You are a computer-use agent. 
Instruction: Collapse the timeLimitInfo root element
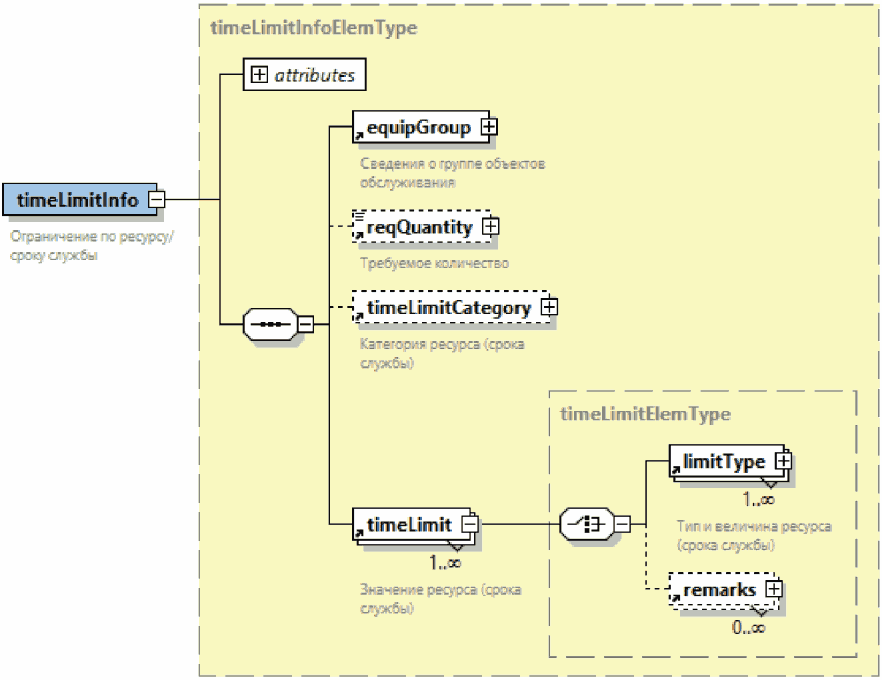[x=156, y=199]
